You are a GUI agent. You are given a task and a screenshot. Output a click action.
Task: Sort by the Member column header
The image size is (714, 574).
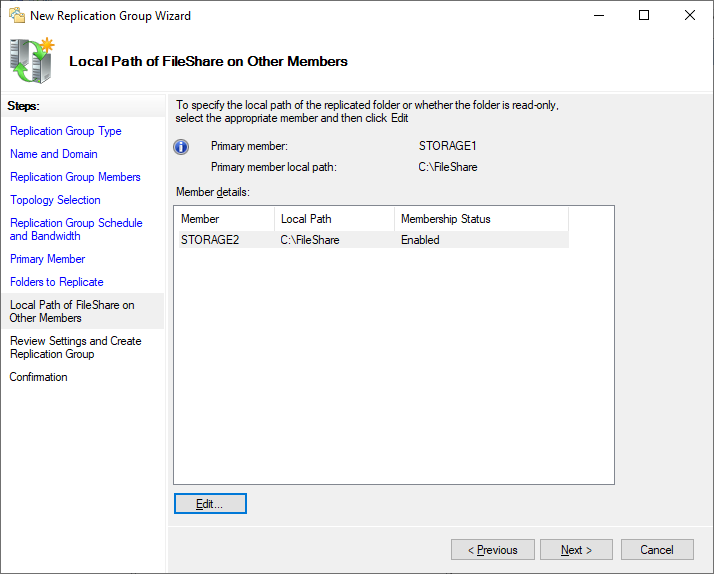pos(226,219)
